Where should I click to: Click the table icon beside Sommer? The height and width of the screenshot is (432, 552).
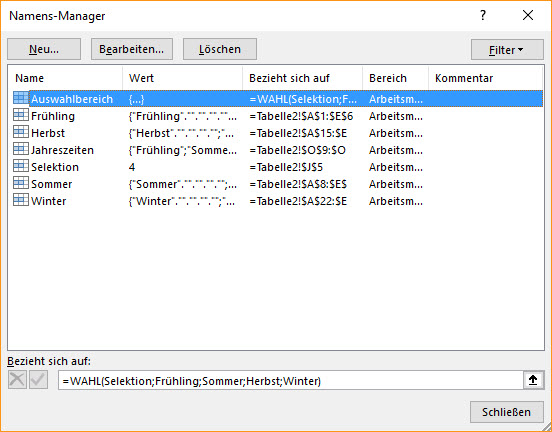point(21,183)
